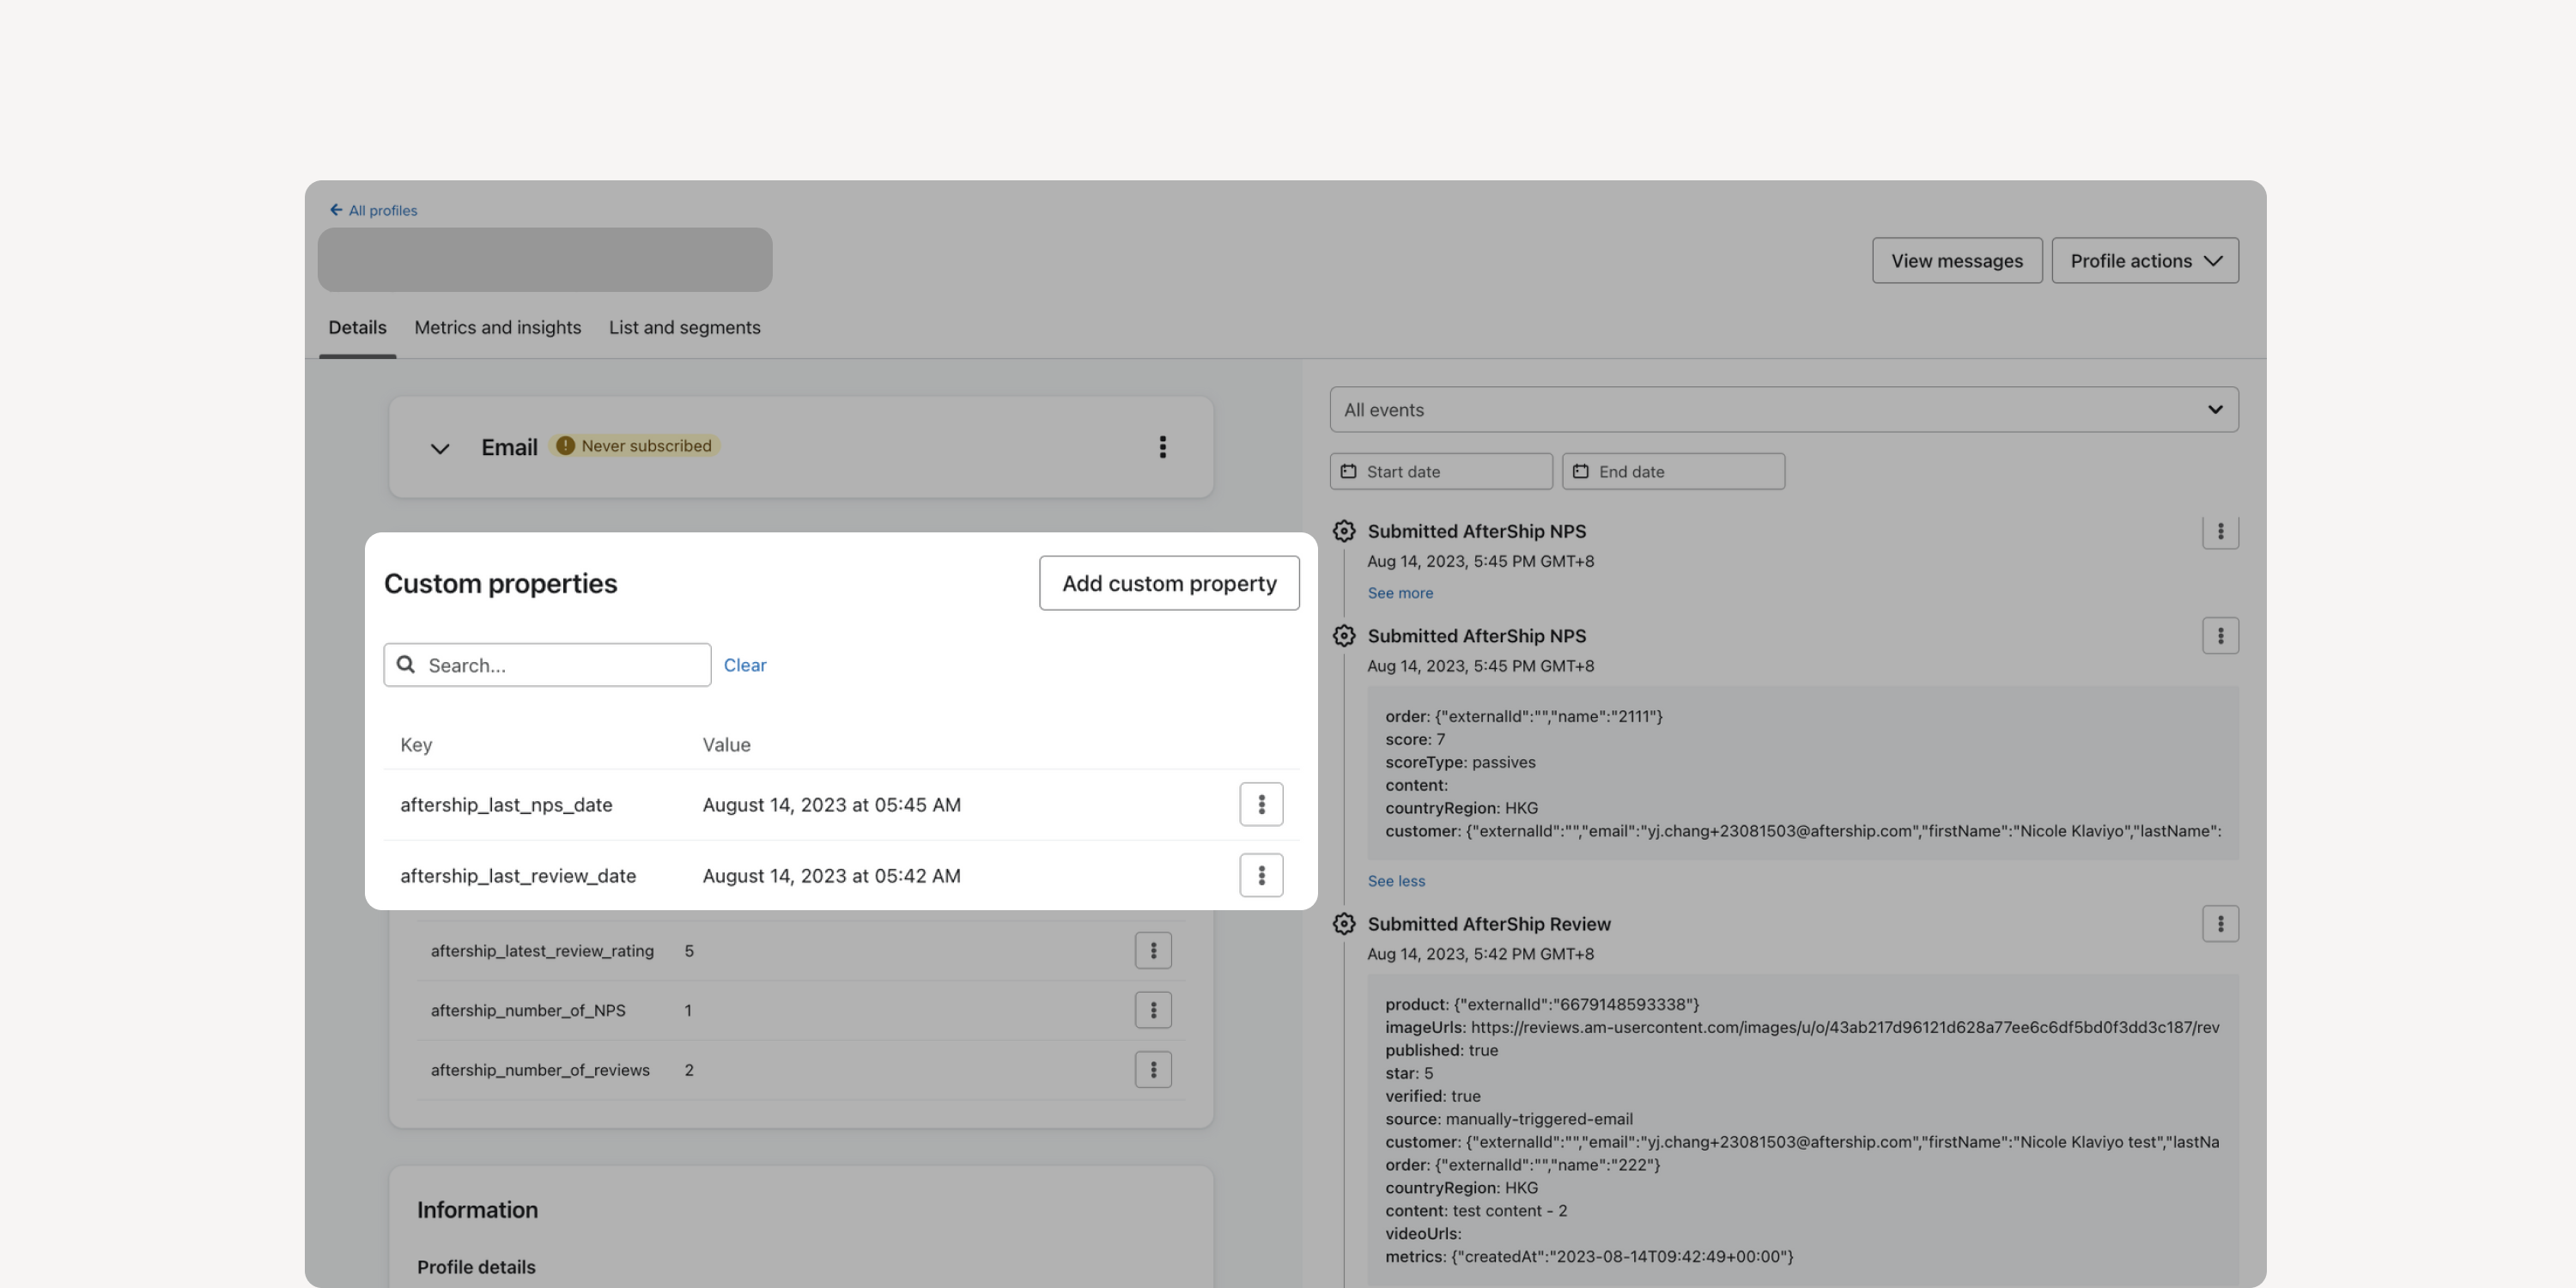Open the Profile actions dropdown
This screenshot has height=1288, width=2576.
[x=2145, y=261]
